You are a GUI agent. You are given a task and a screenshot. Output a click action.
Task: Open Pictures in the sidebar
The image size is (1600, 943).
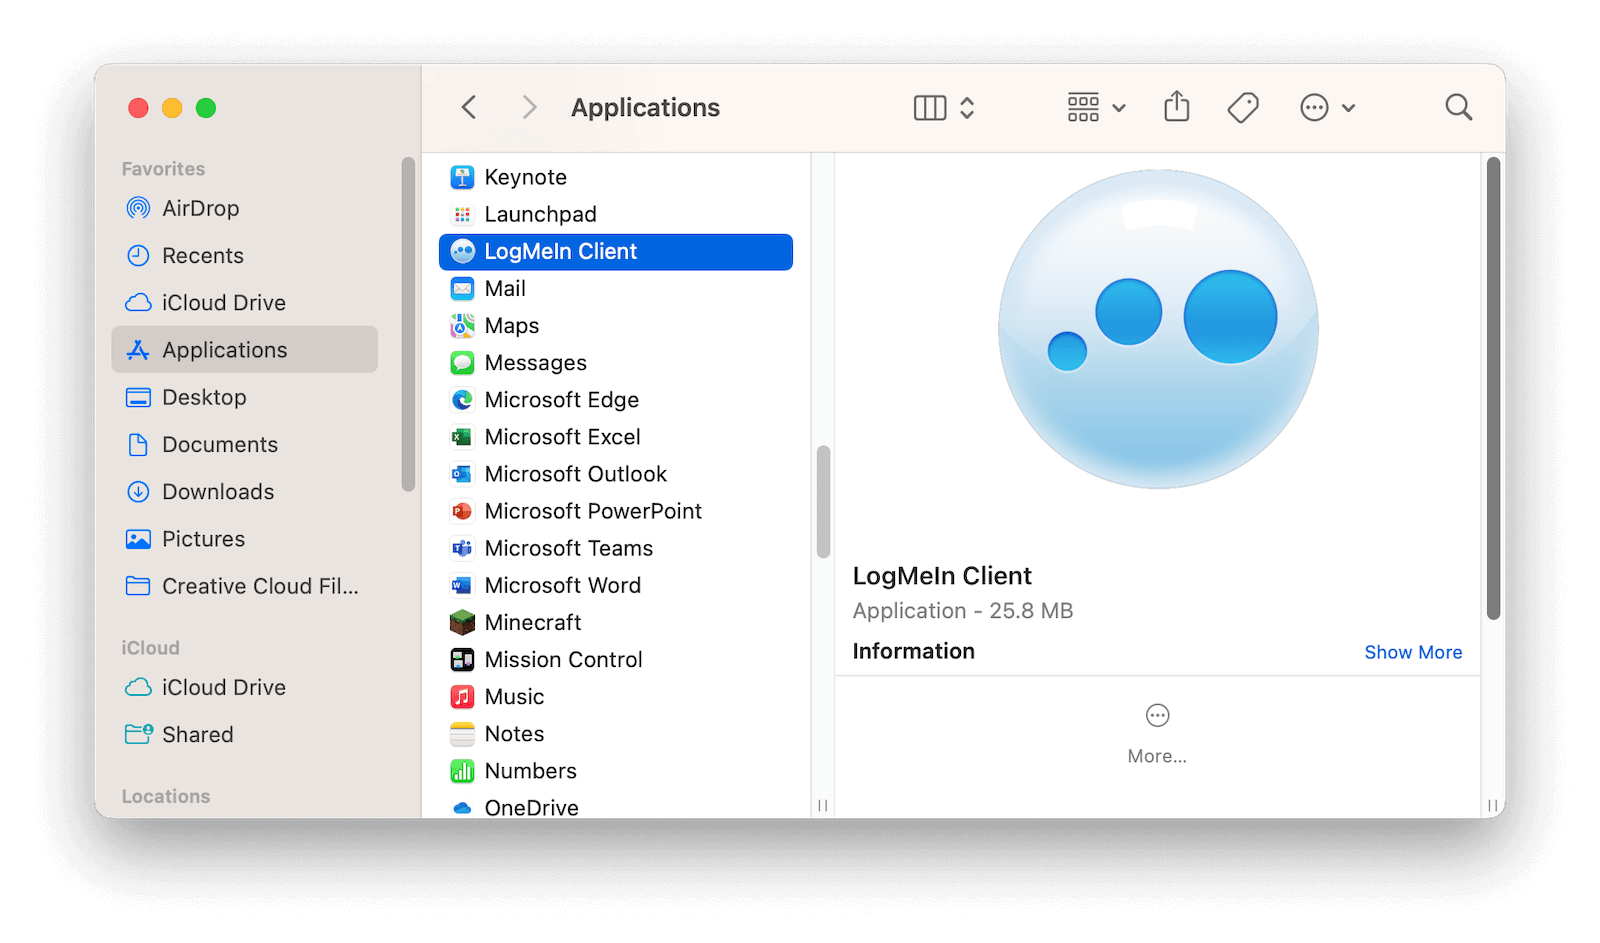pyautogui.click(x=245, y=538)
